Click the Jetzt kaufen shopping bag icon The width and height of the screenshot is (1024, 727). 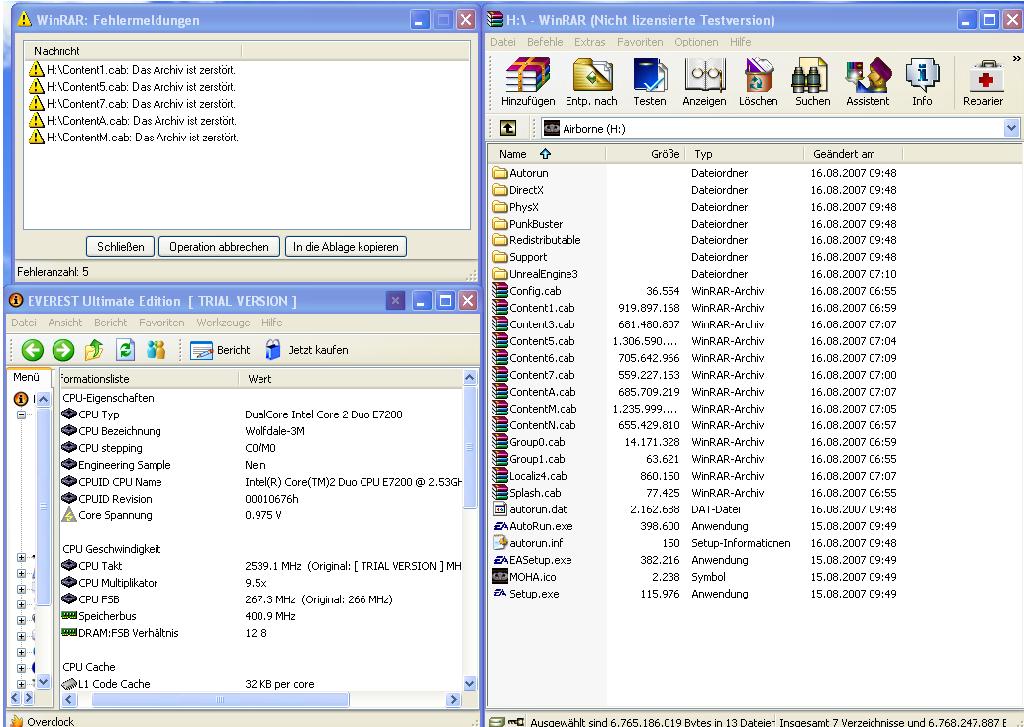point(271,350)
